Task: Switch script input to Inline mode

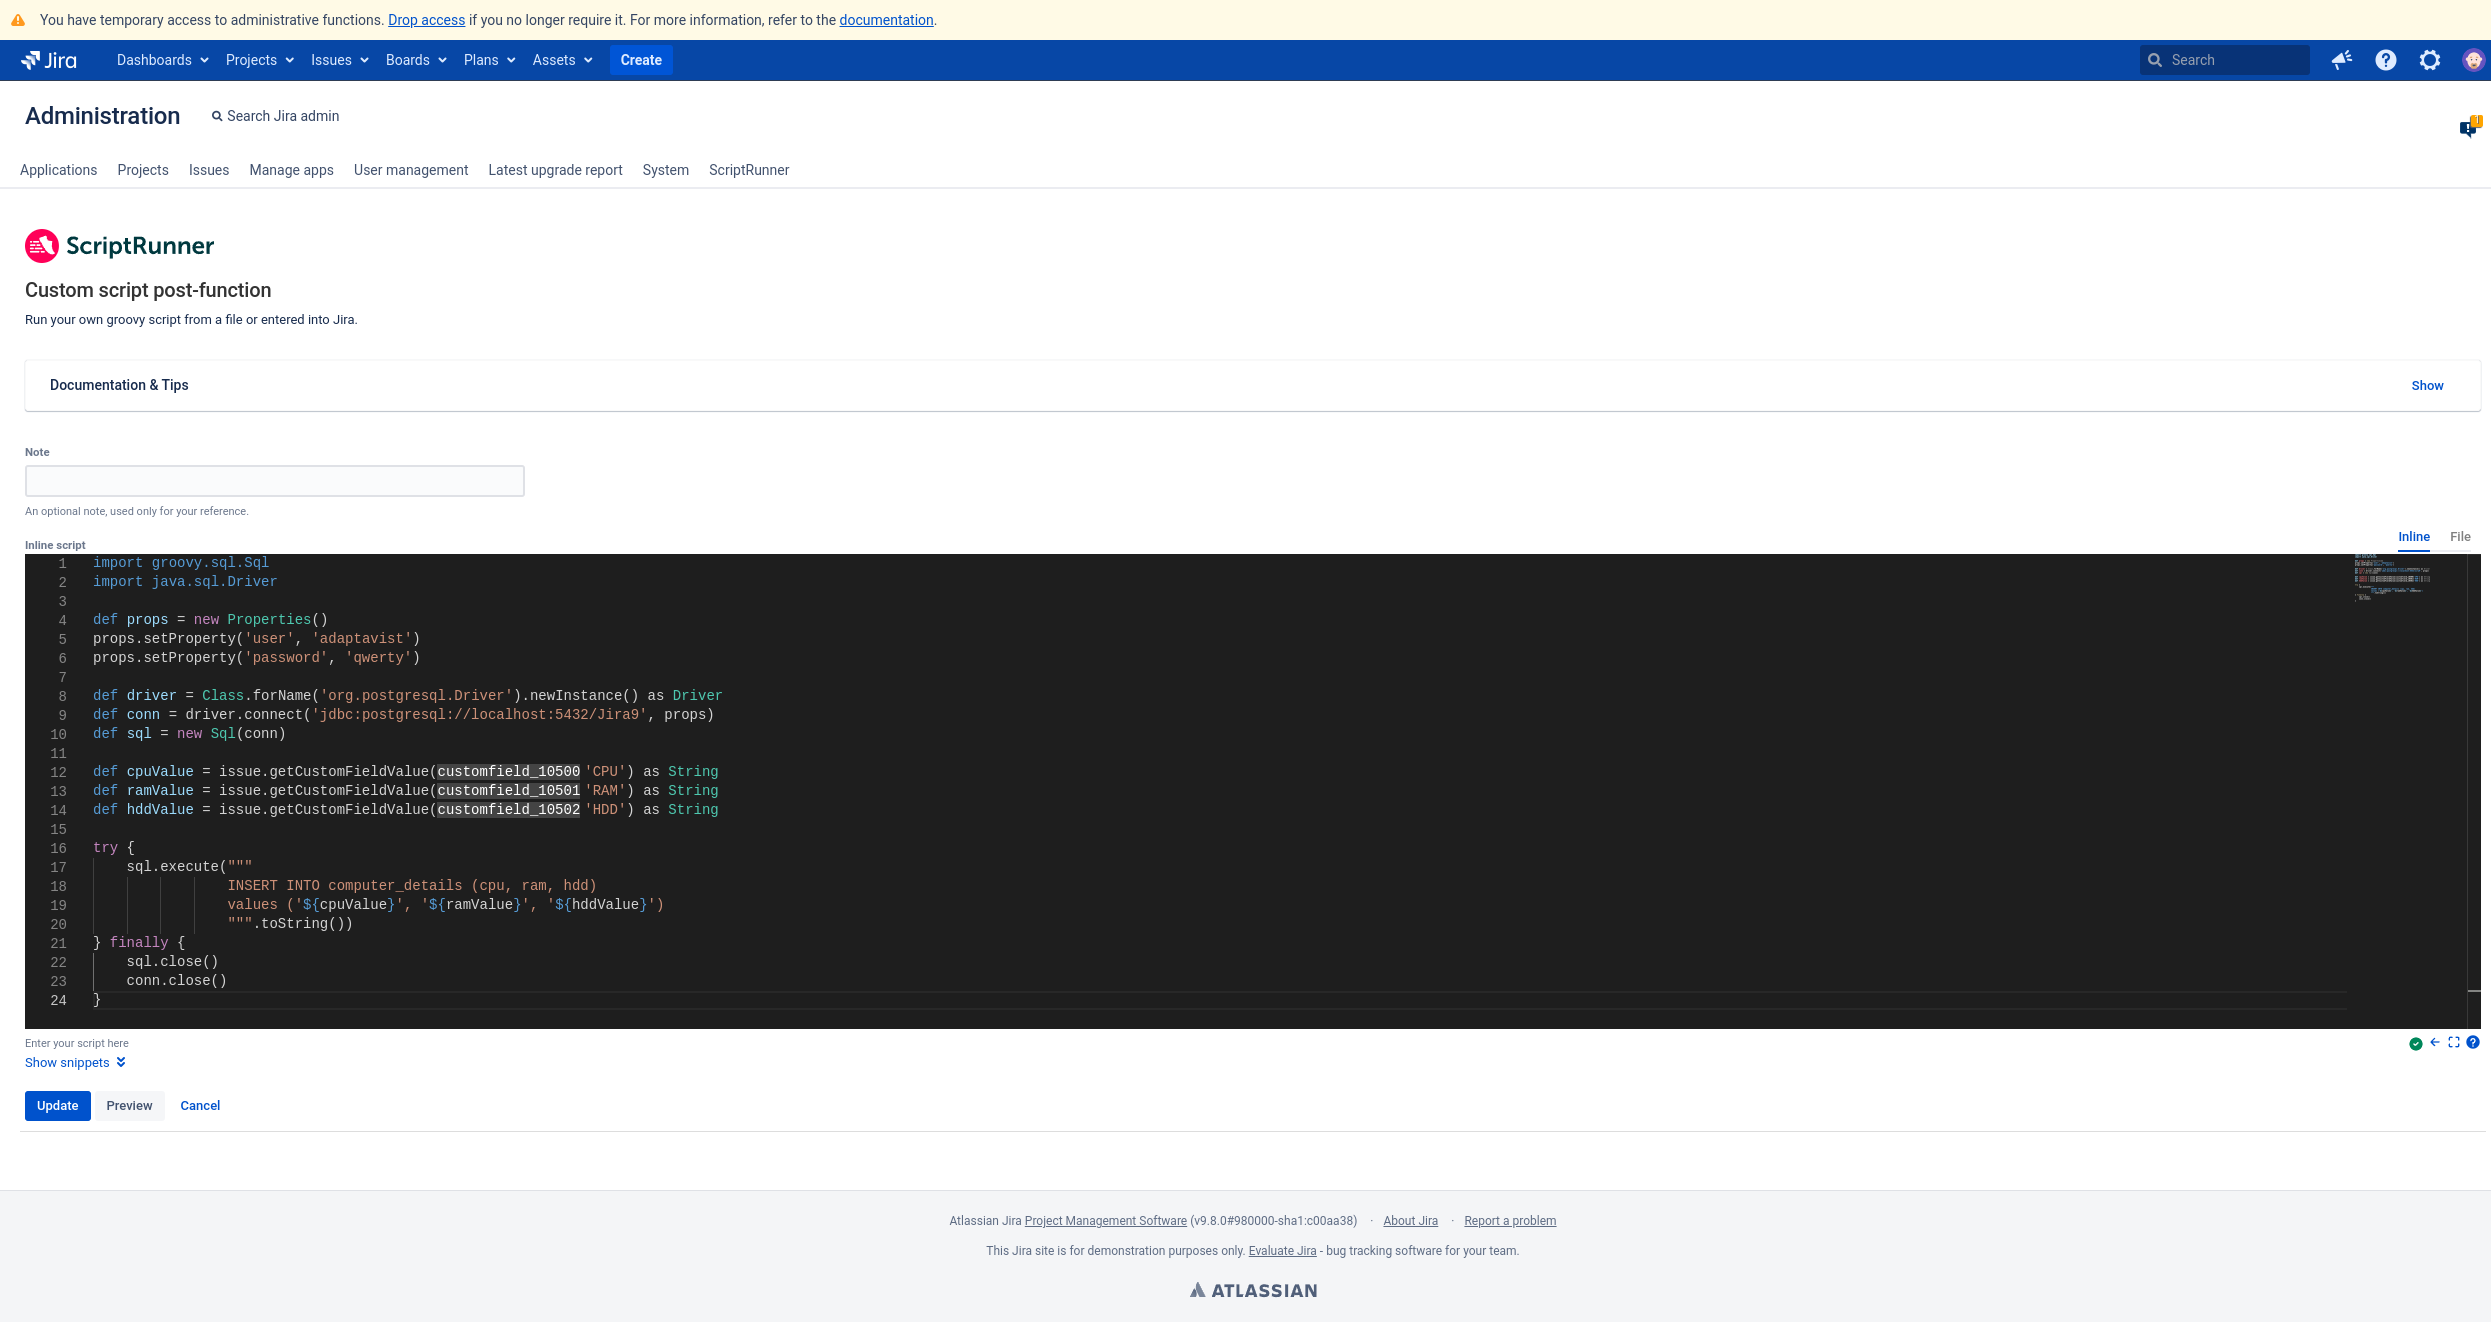Action: click(2414, 537)
